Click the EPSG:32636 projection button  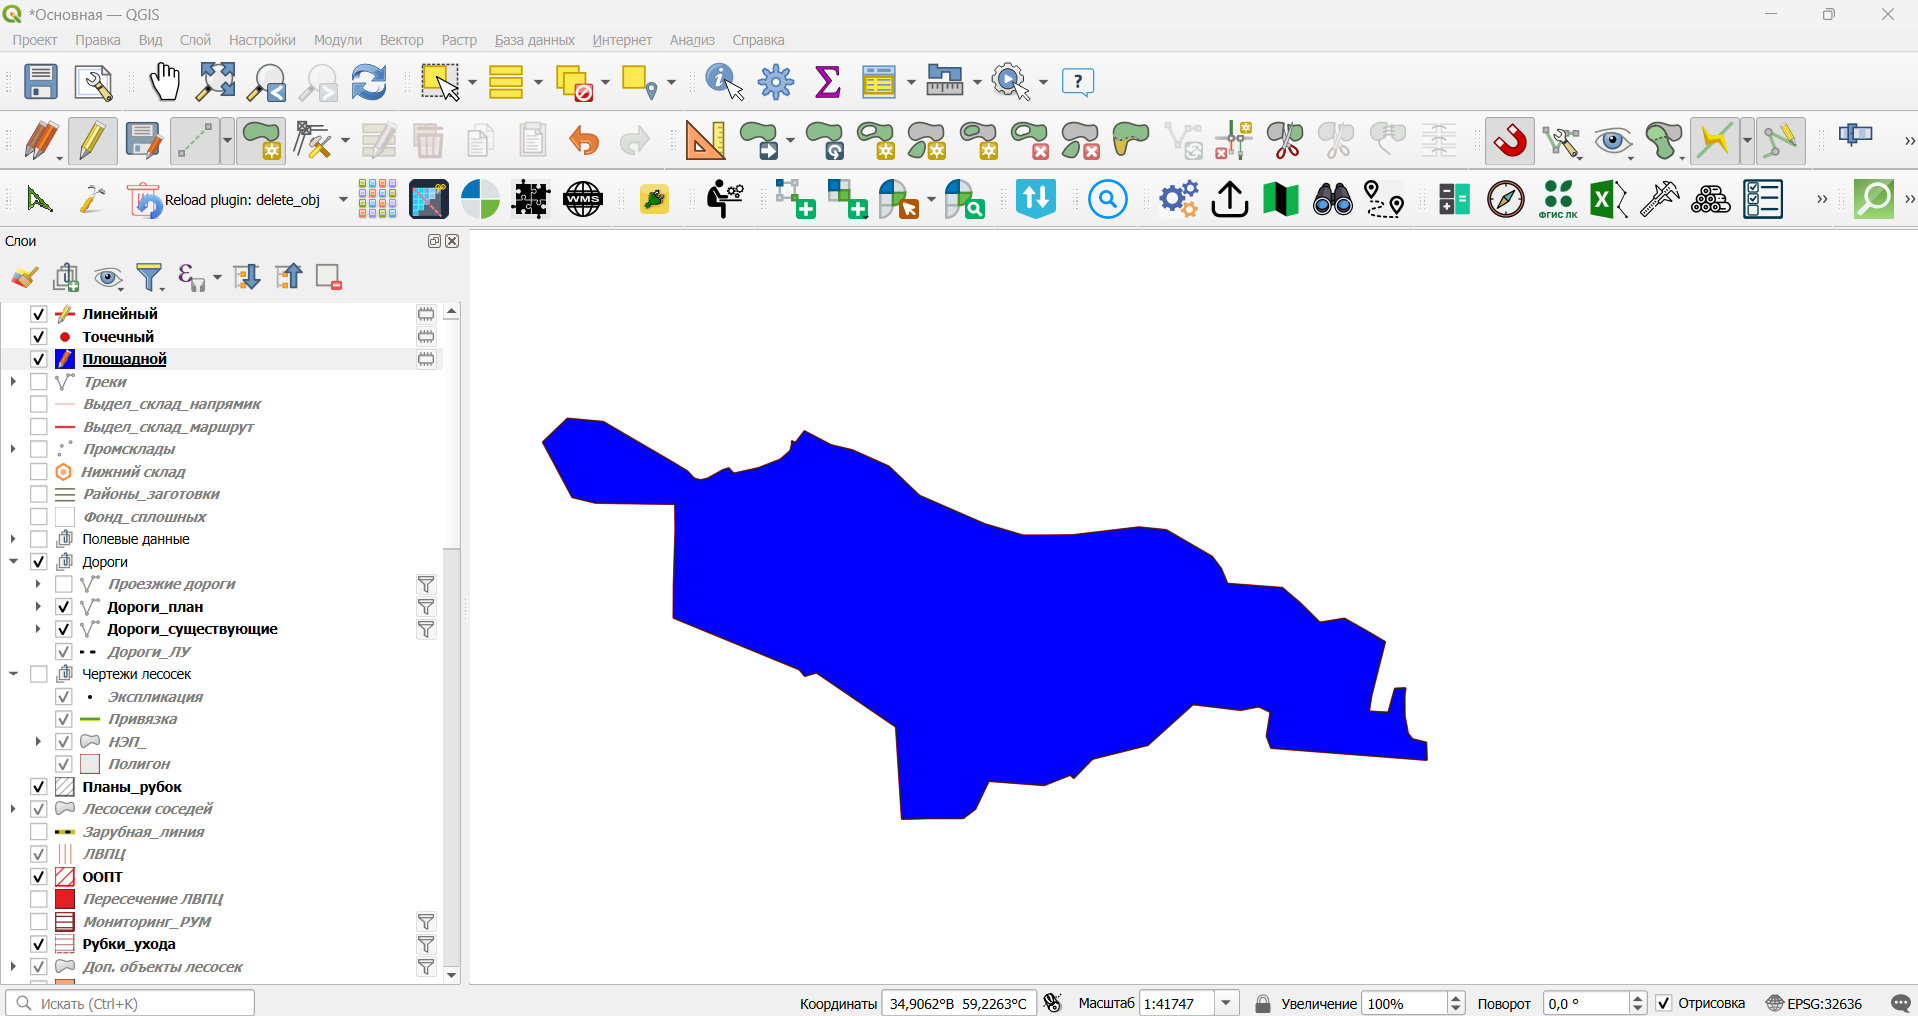click(1814, 1003)
